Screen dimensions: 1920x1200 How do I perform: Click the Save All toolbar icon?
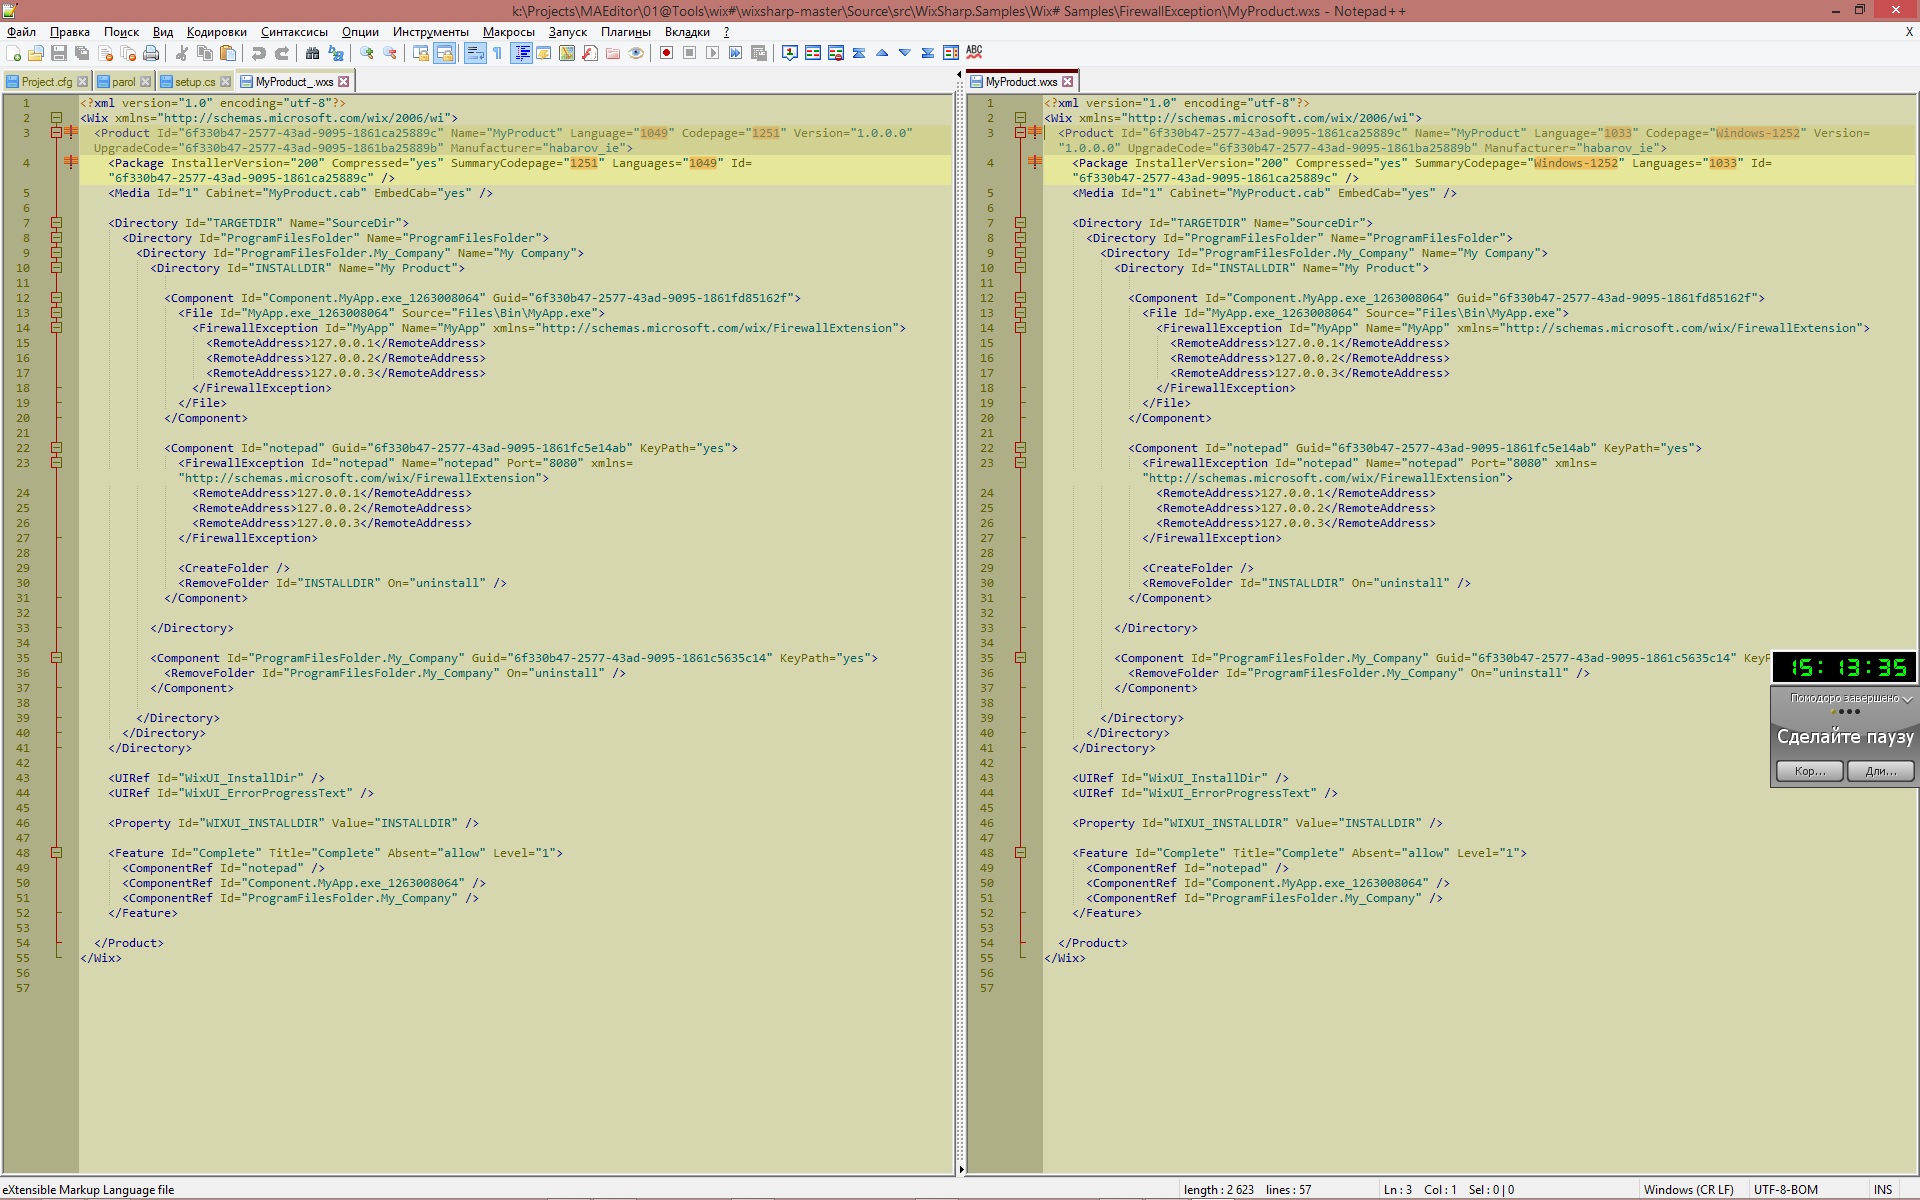[81, 54]
